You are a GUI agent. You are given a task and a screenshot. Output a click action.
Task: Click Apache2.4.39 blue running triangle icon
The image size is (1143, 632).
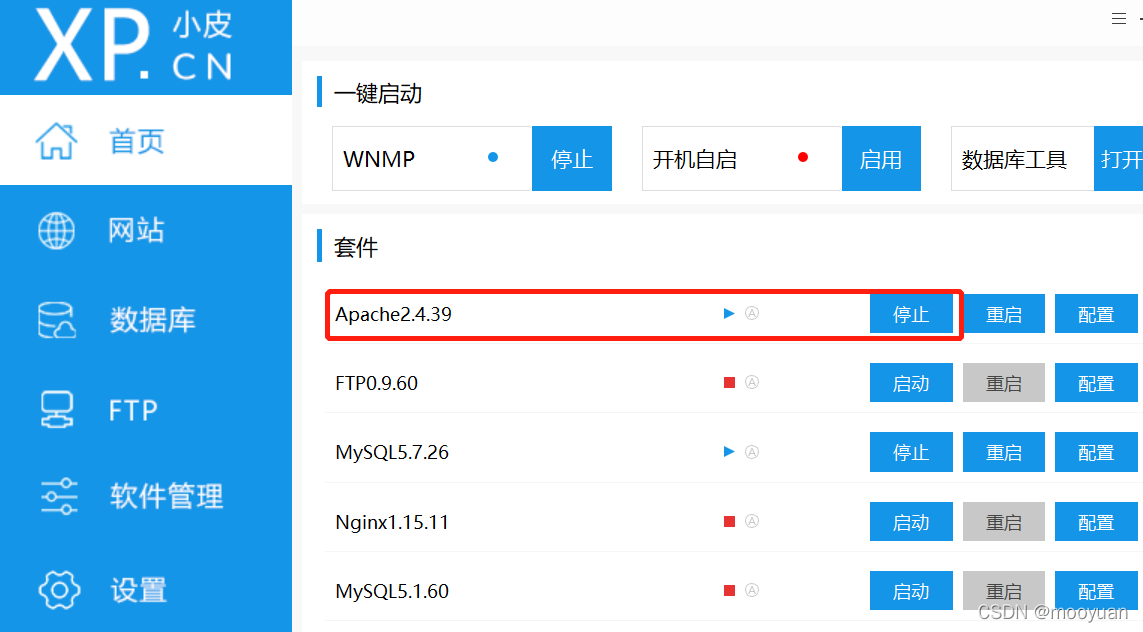[x=728, y=313]
